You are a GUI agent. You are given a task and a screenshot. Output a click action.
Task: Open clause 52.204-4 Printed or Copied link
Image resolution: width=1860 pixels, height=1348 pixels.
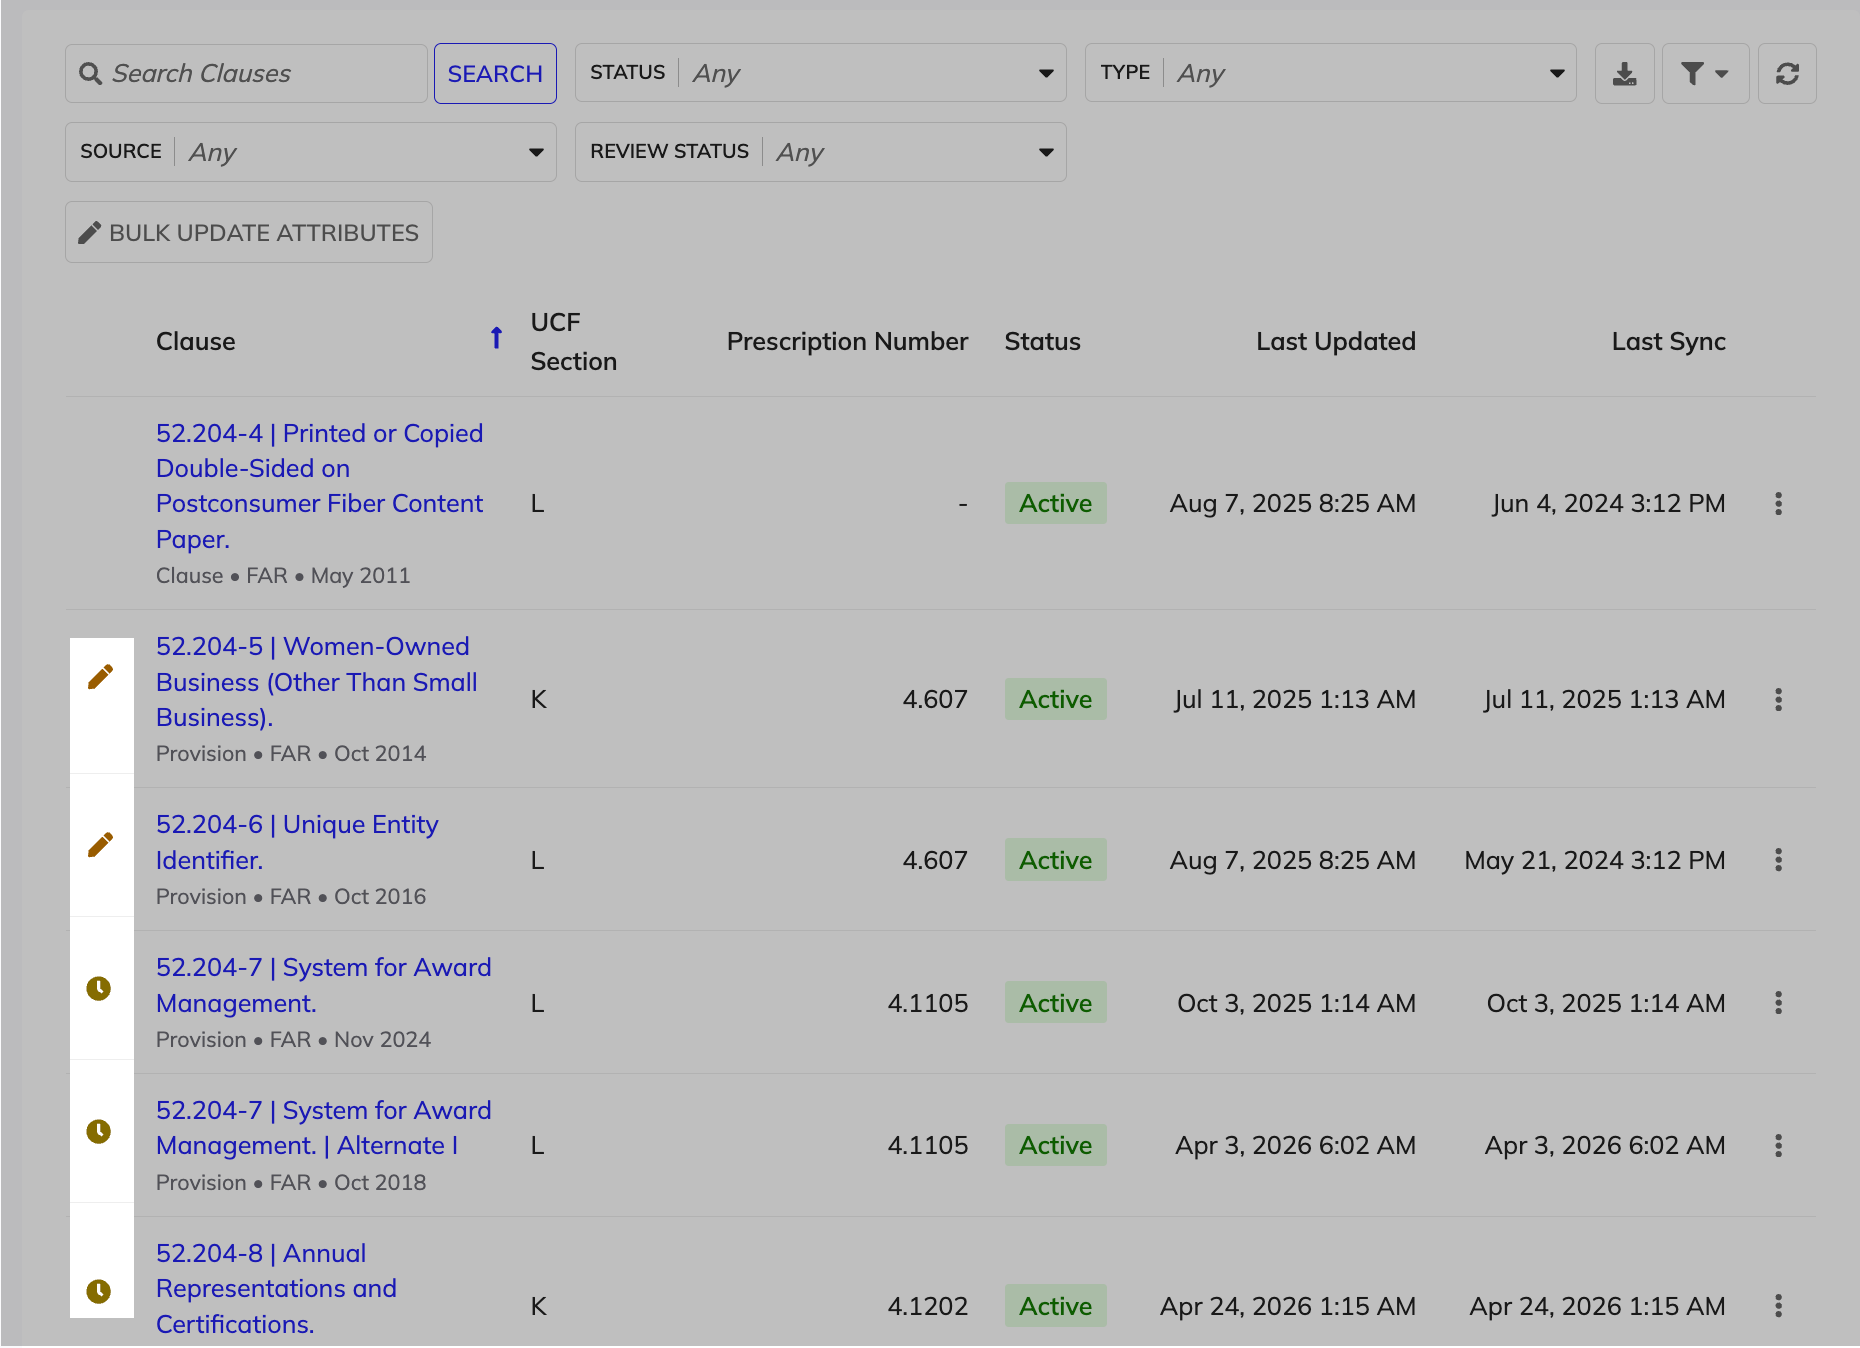coord(320,486)
